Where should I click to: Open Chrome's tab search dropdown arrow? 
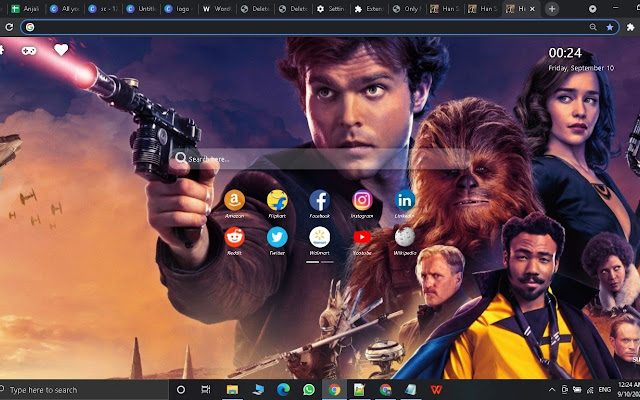593,9
